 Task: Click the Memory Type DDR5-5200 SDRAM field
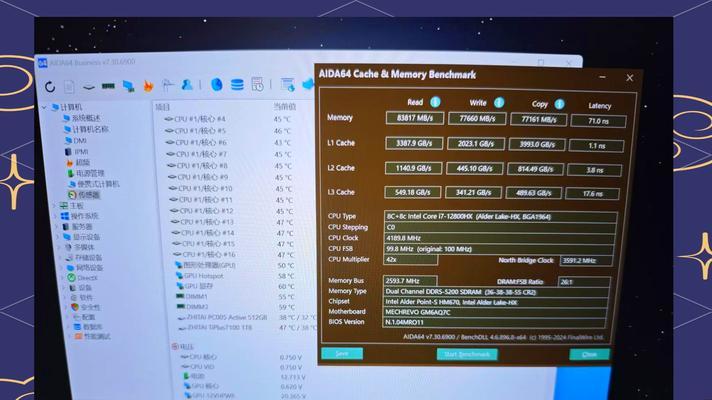pos(495,292)
